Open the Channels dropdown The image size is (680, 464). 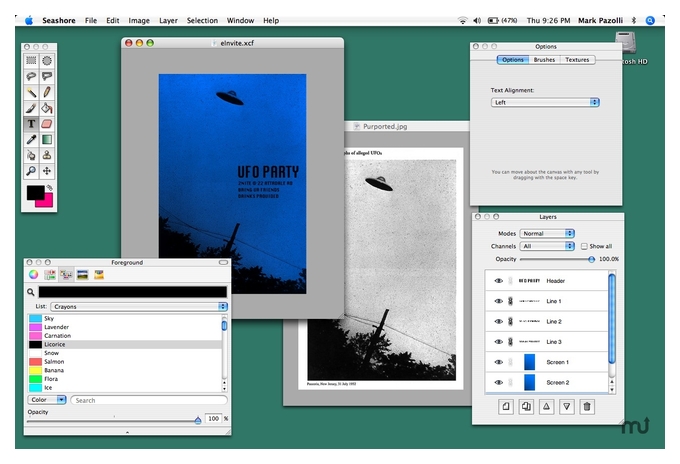(547, 246)
